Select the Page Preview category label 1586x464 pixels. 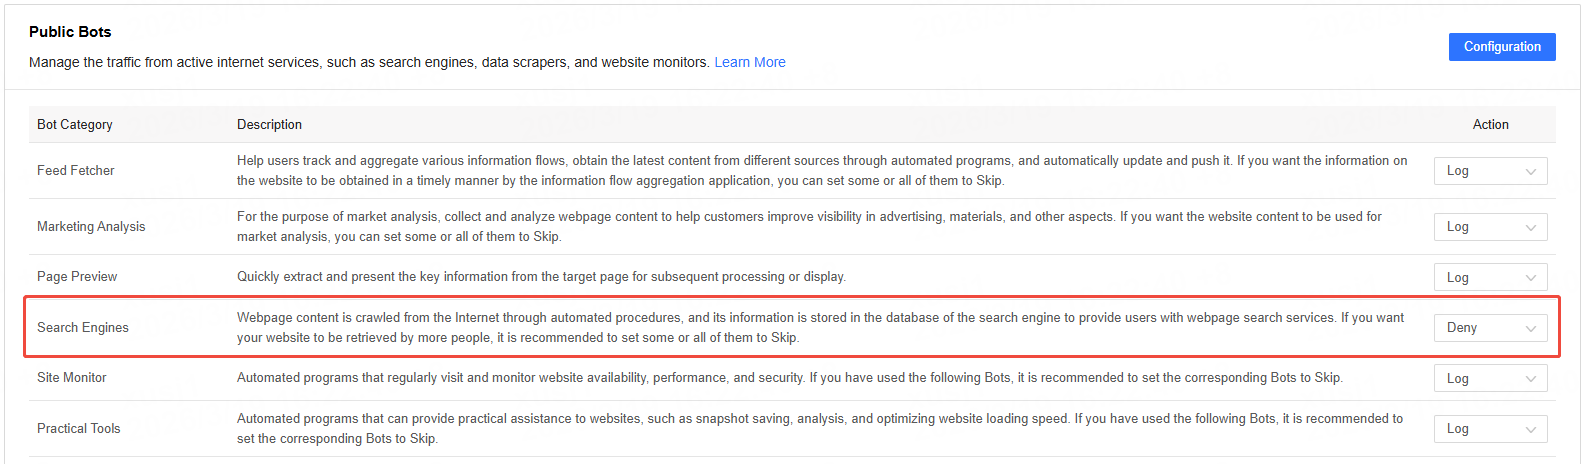coord(77,277)
